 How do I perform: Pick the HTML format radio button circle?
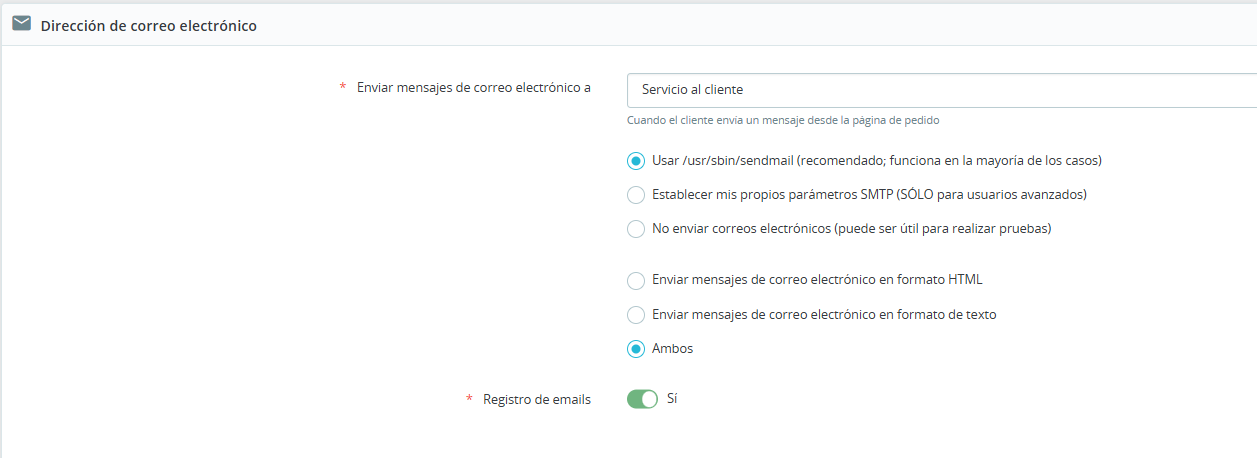(636, 280)
